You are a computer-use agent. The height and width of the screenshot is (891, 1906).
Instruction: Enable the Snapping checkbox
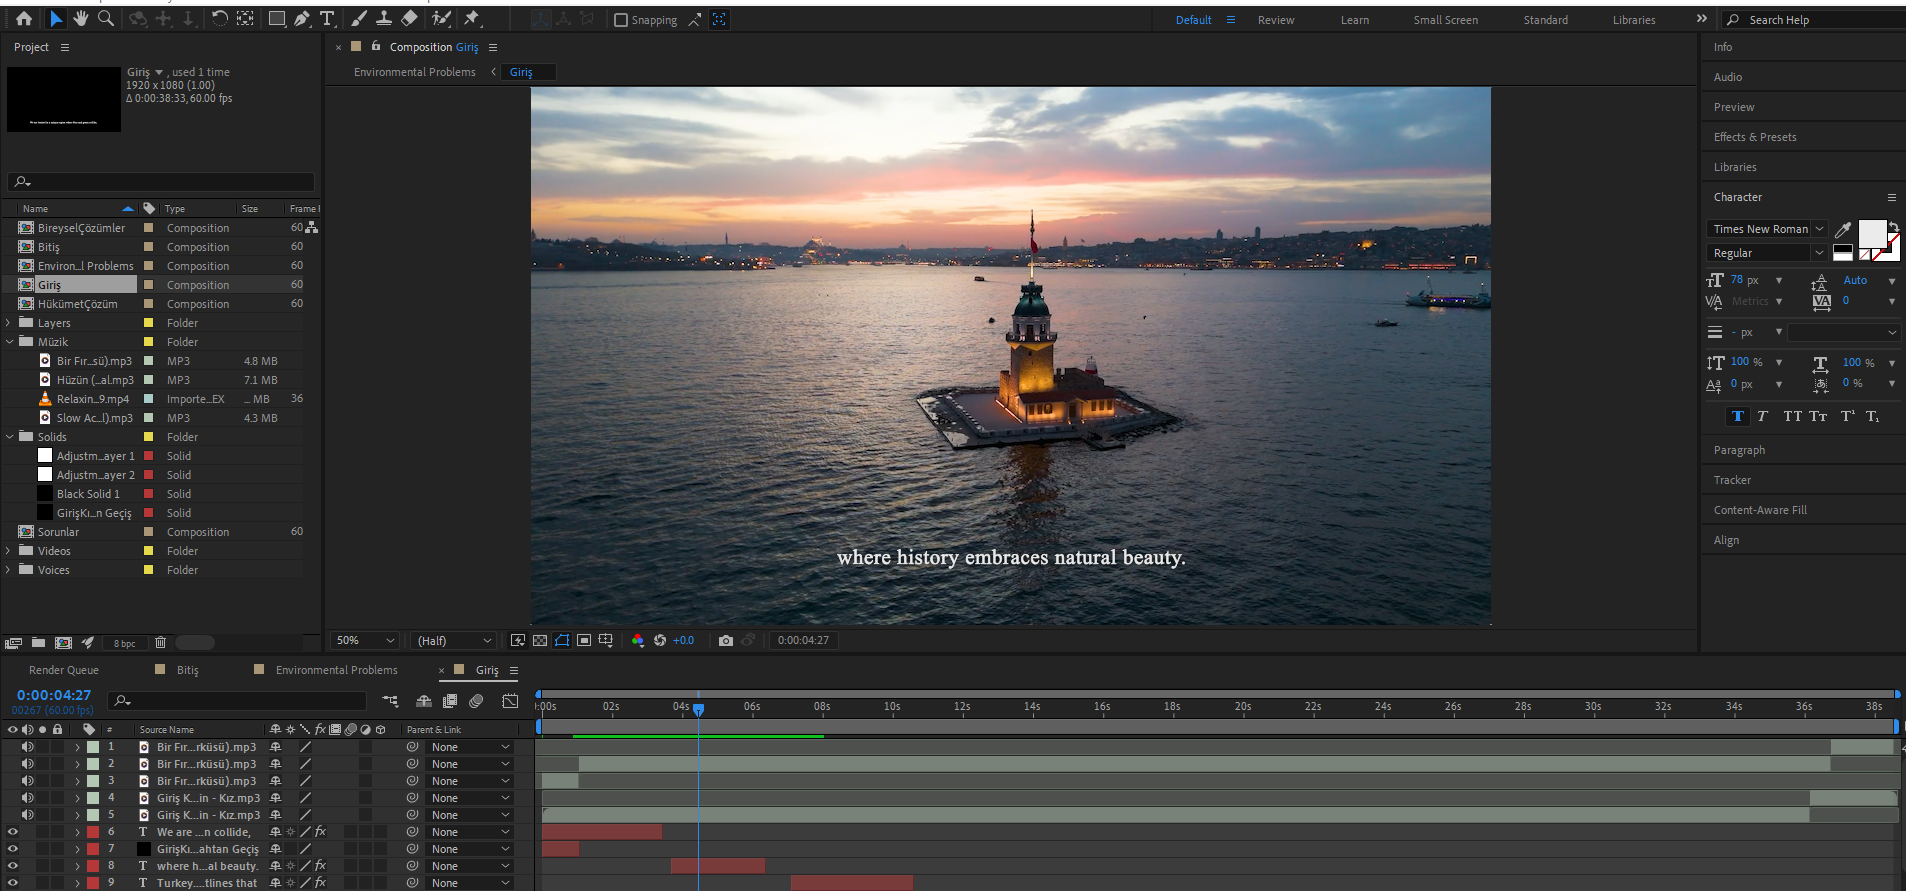tap(620, 20)
